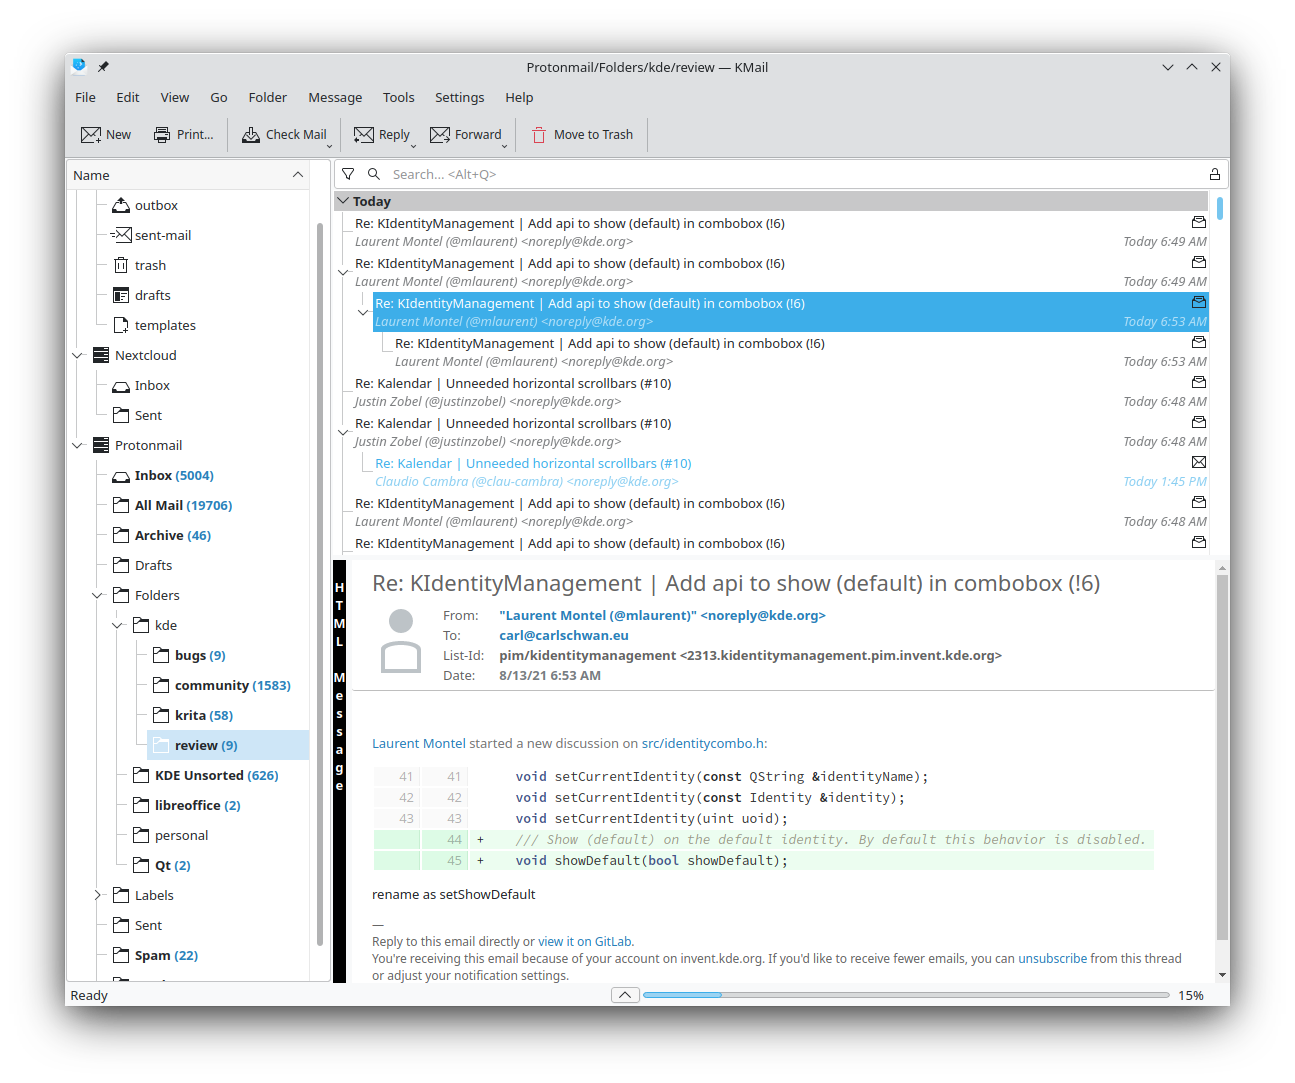
Task: Open the Message menu
Action: click(x=335, y=97)
